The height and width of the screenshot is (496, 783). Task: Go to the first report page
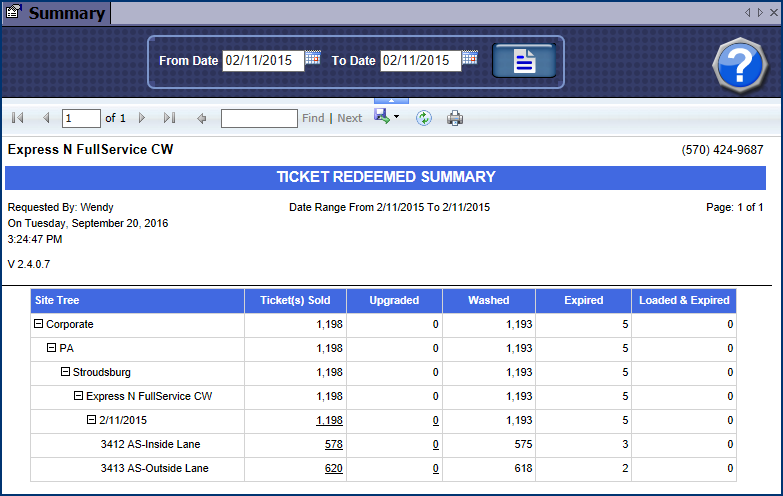click(18, 118)
